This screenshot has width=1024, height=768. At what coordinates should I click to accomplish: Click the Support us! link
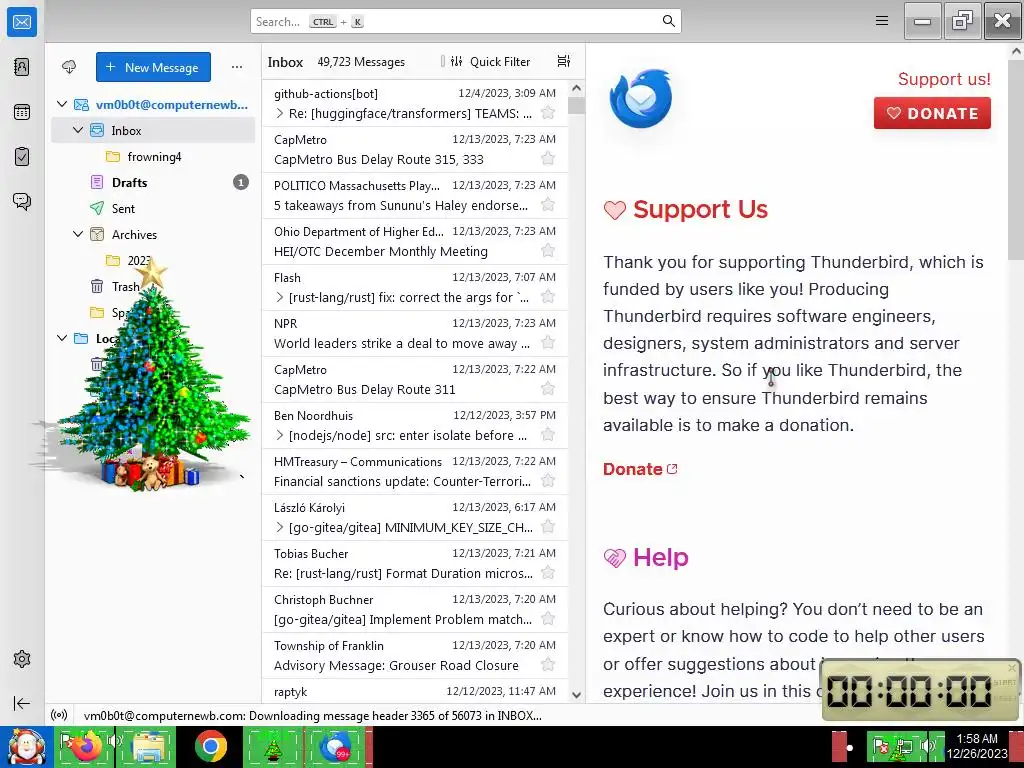pyautogui.click(x=944, y=79)
